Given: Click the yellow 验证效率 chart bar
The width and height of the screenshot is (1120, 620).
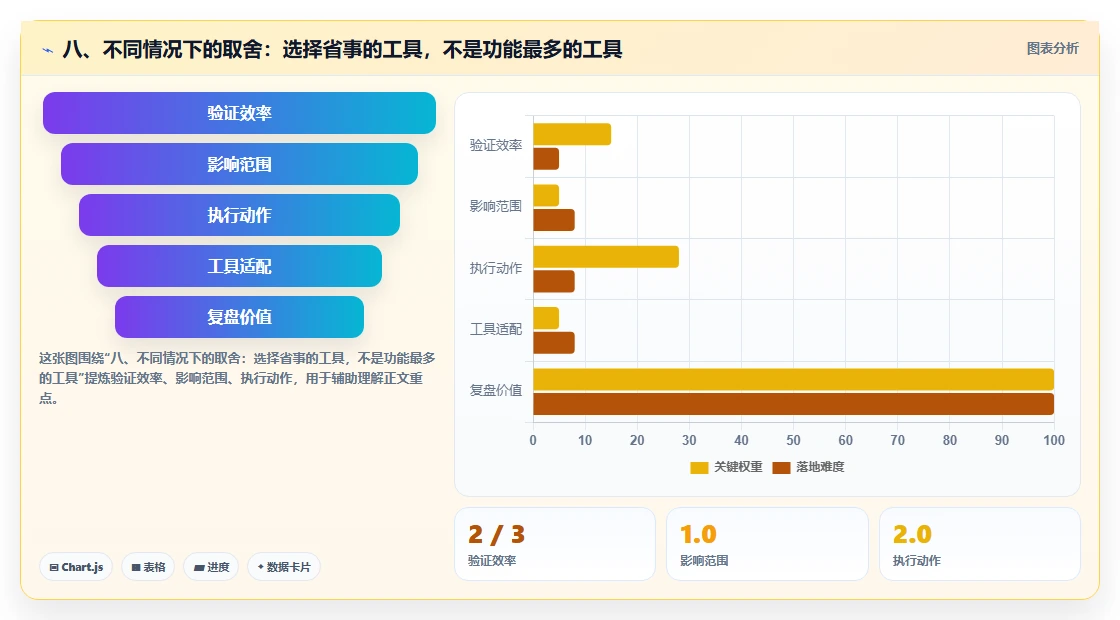Looking at the screenshot, I should pyautogui.click(x=572, y=134).
